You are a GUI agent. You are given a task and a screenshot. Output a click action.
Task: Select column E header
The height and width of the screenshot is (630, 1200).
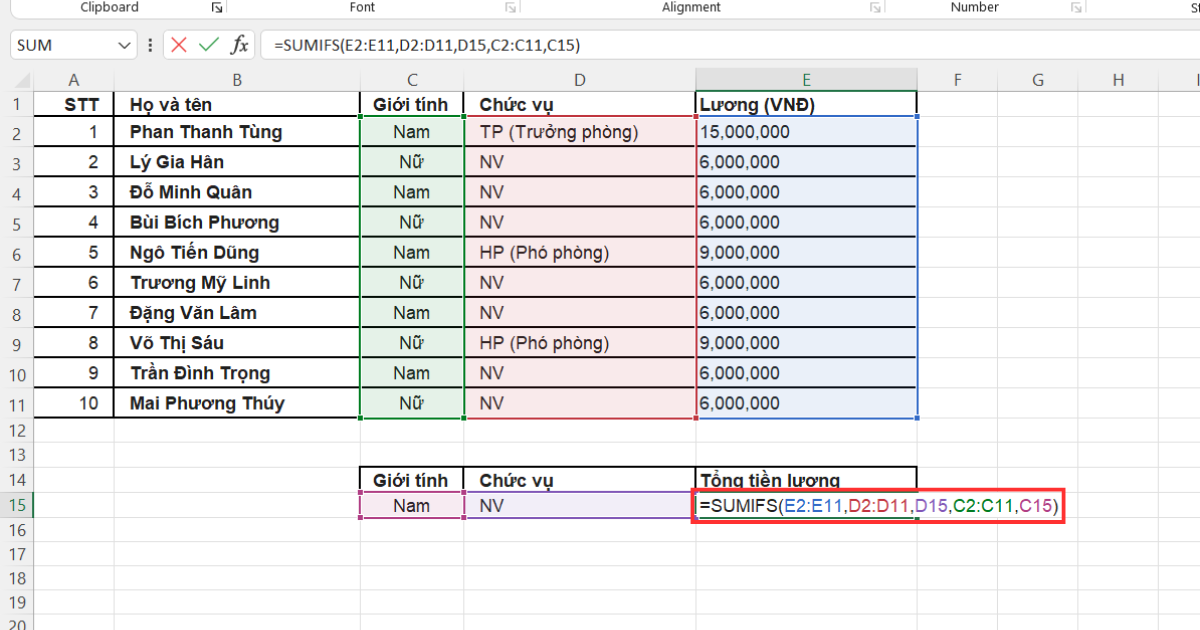(806, 80)
